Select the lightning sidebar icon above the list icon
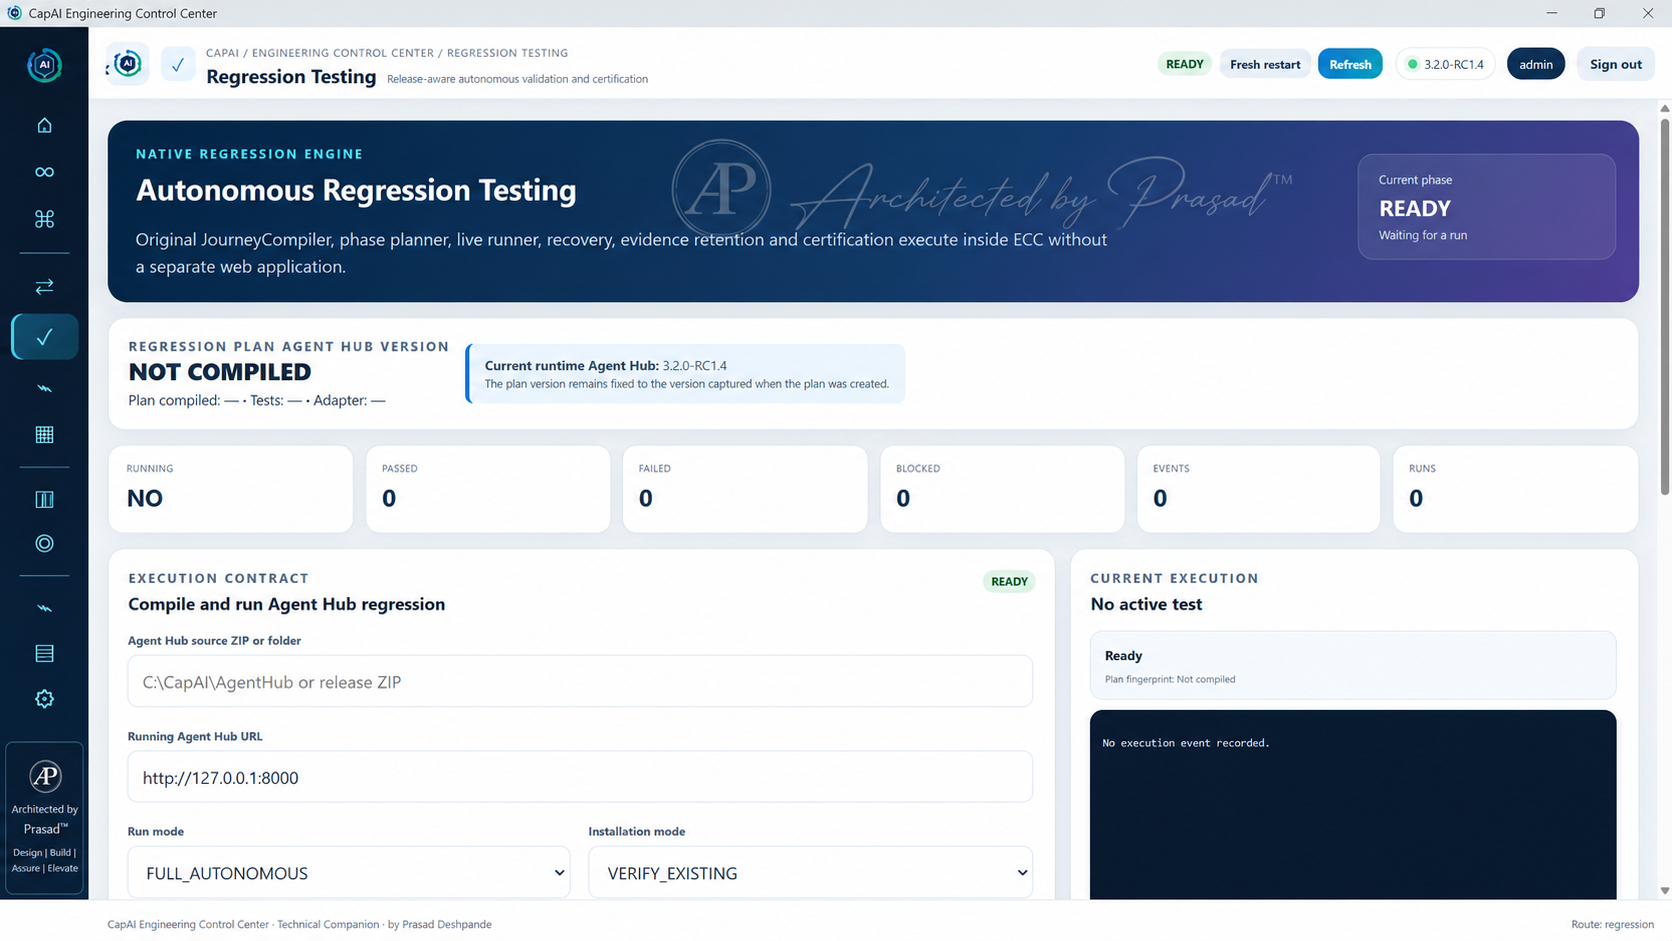This screenshot has width=1672, height=941. click(x=44, y=608)
